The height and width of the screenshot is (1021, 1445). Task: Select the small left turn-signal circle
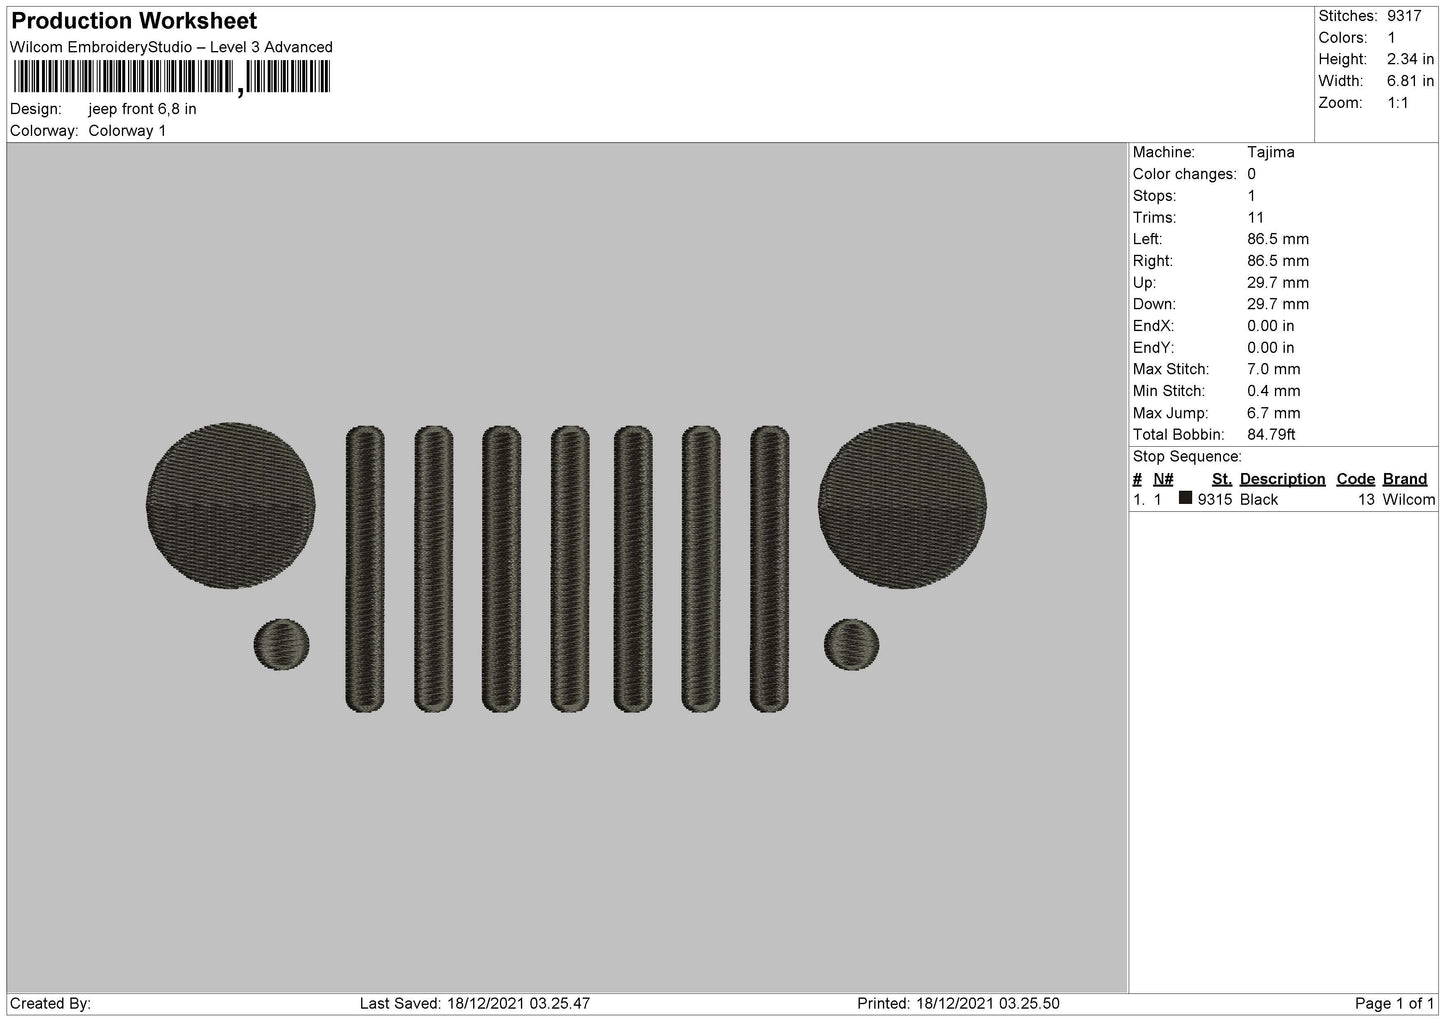point(282,644)
